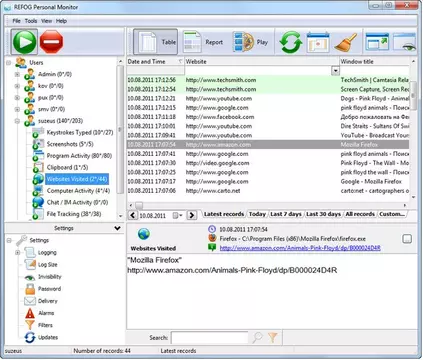Select the Admin user
Viewport: 423px width, 360px height.
(55, 74)
